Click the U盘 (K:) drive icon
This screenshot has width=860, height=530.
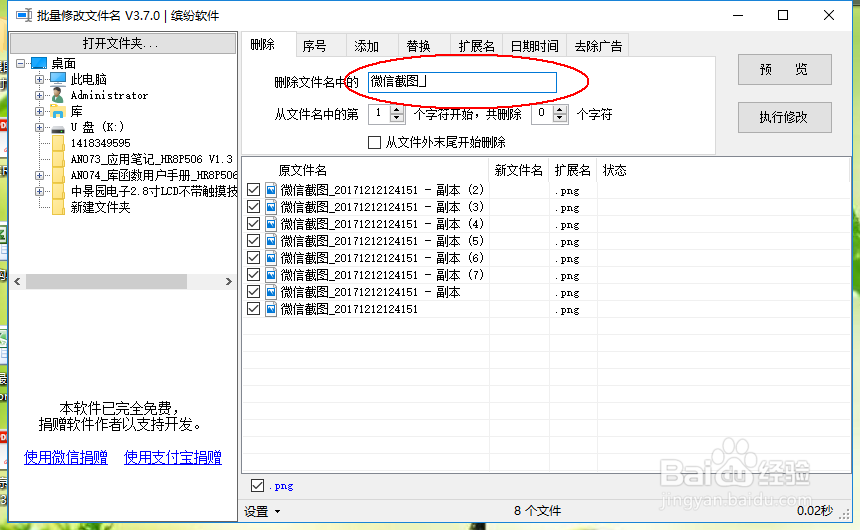click(x=58, y=128)
